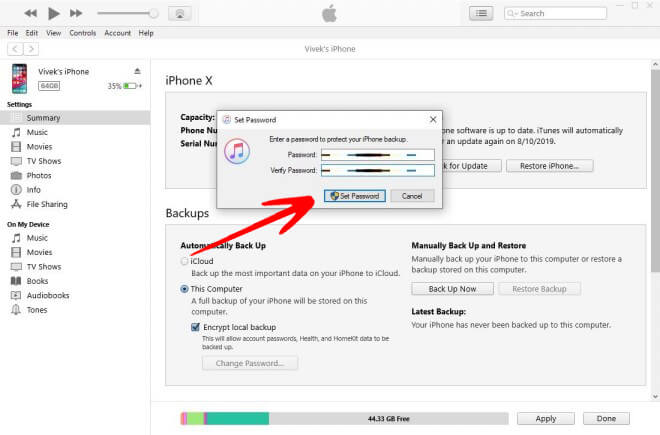Open the File Sharing icon
The width and height of the screenshot is (660, 435).
(16, 204)
